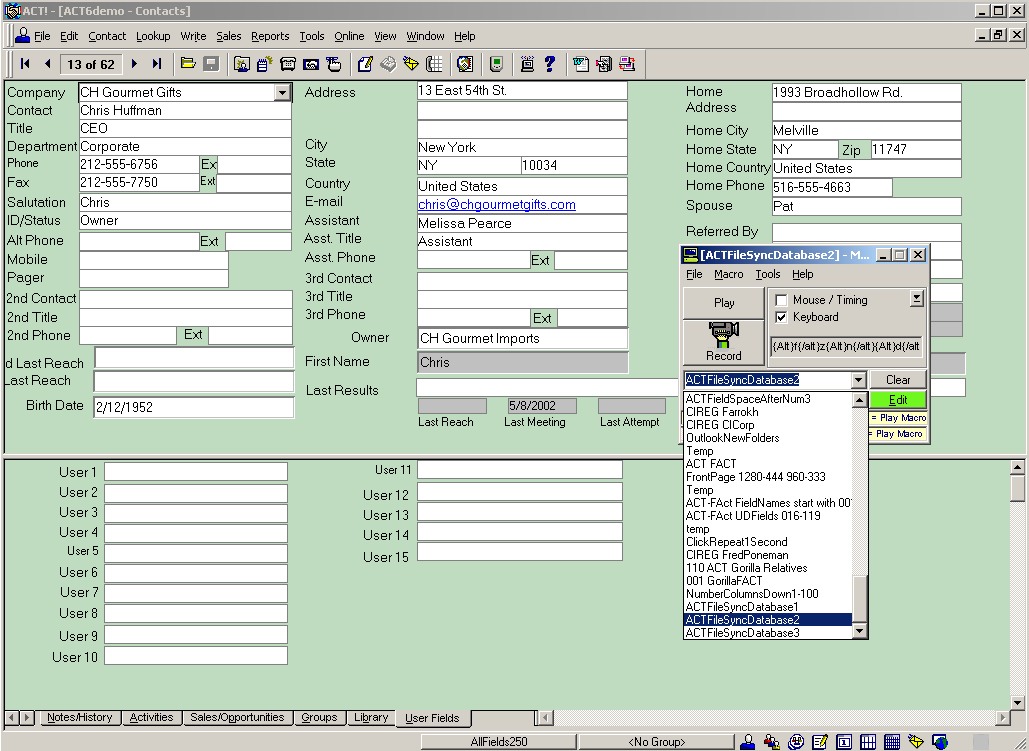Open Monthly Calendar icon in status bar
Image resolution: width=1029 pixels, height=751 pixels.
[x=892, y=742]
